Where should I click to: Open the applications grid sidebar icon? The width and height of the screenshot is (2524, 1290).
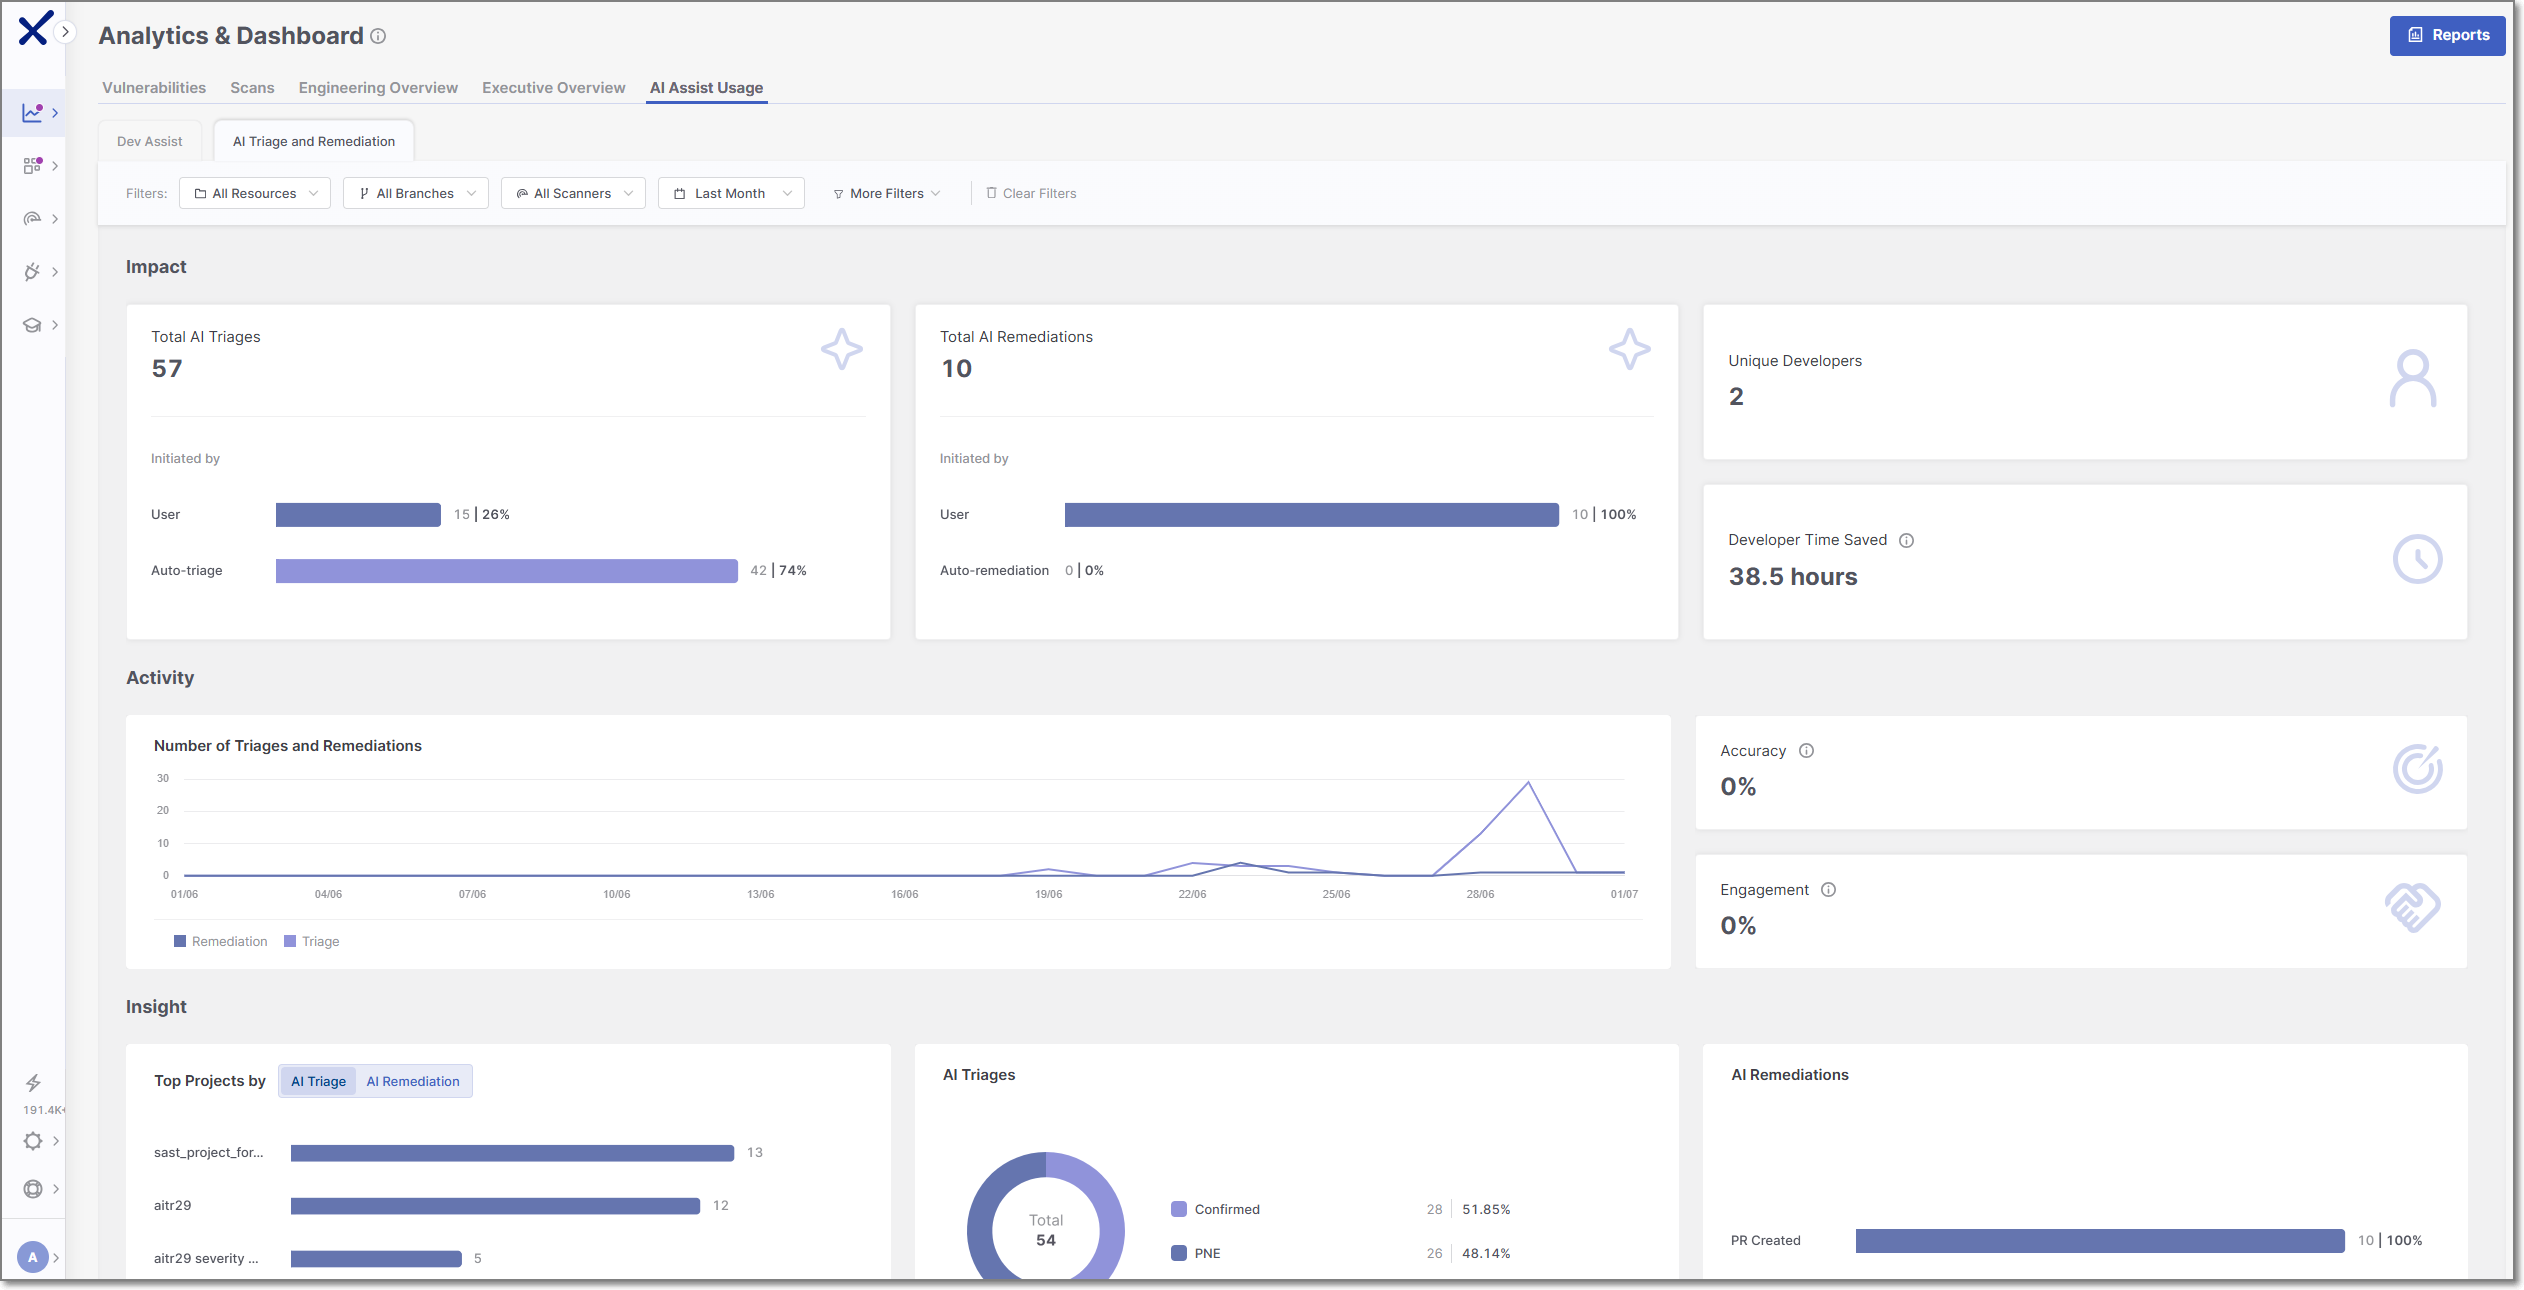click(33, 165)
